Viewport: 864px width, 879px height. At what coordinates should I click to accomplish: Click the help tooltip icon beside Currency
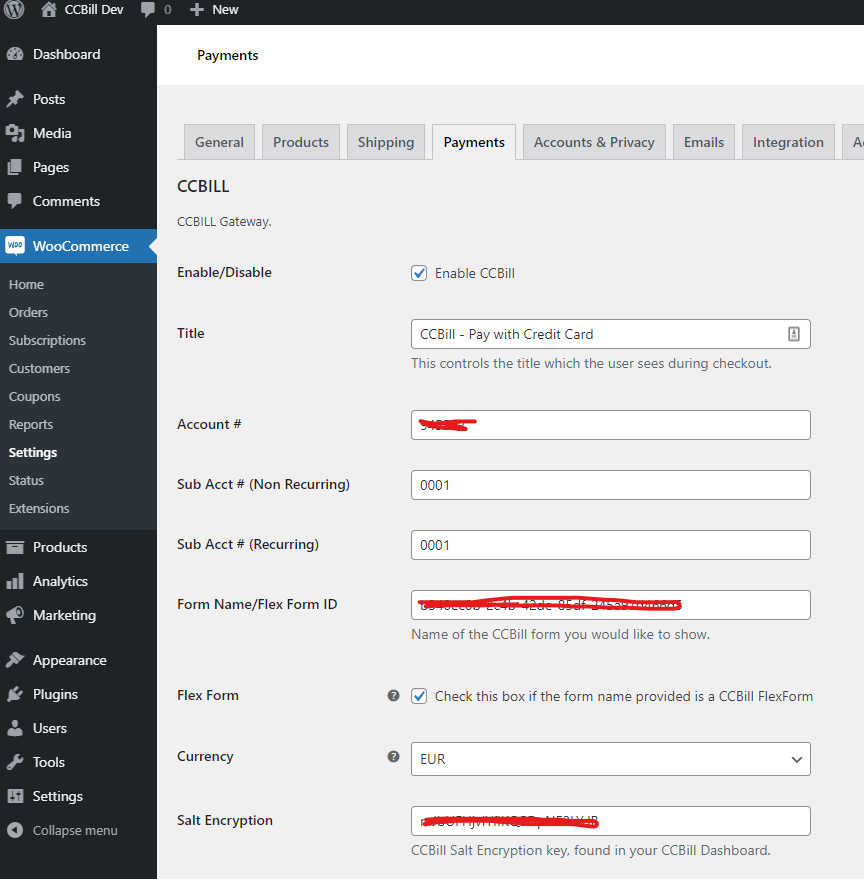[394, 757]
